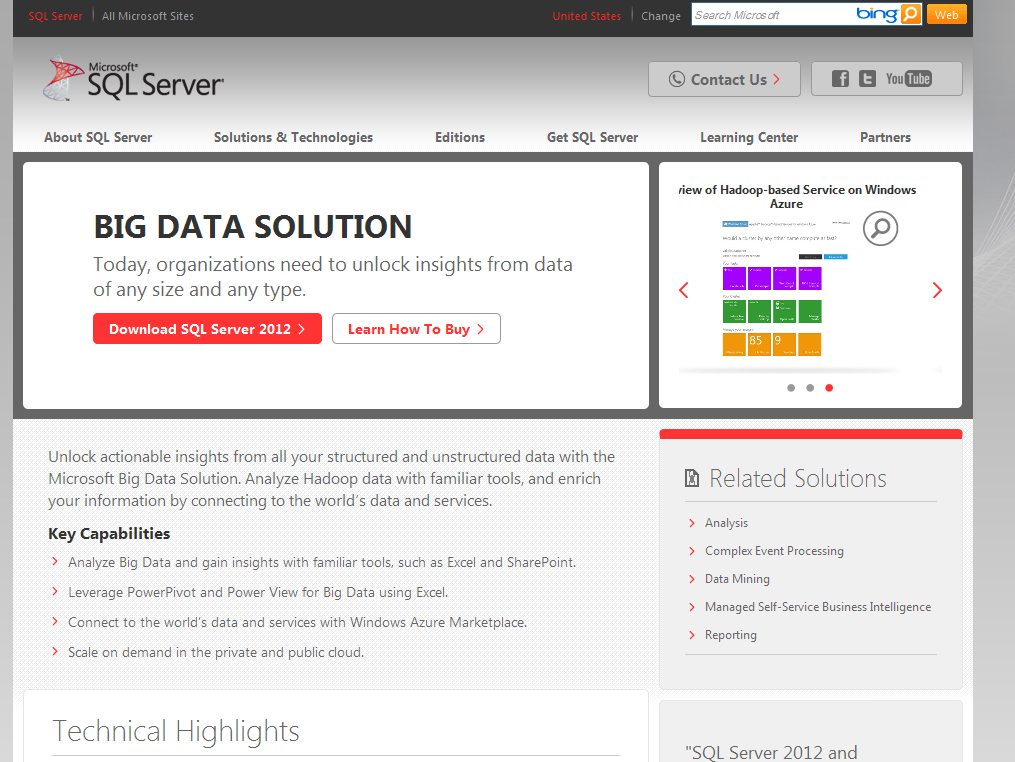Go to previous slide with left arrow
This screenshot has height=762, width=1015.
coord(684,290)
